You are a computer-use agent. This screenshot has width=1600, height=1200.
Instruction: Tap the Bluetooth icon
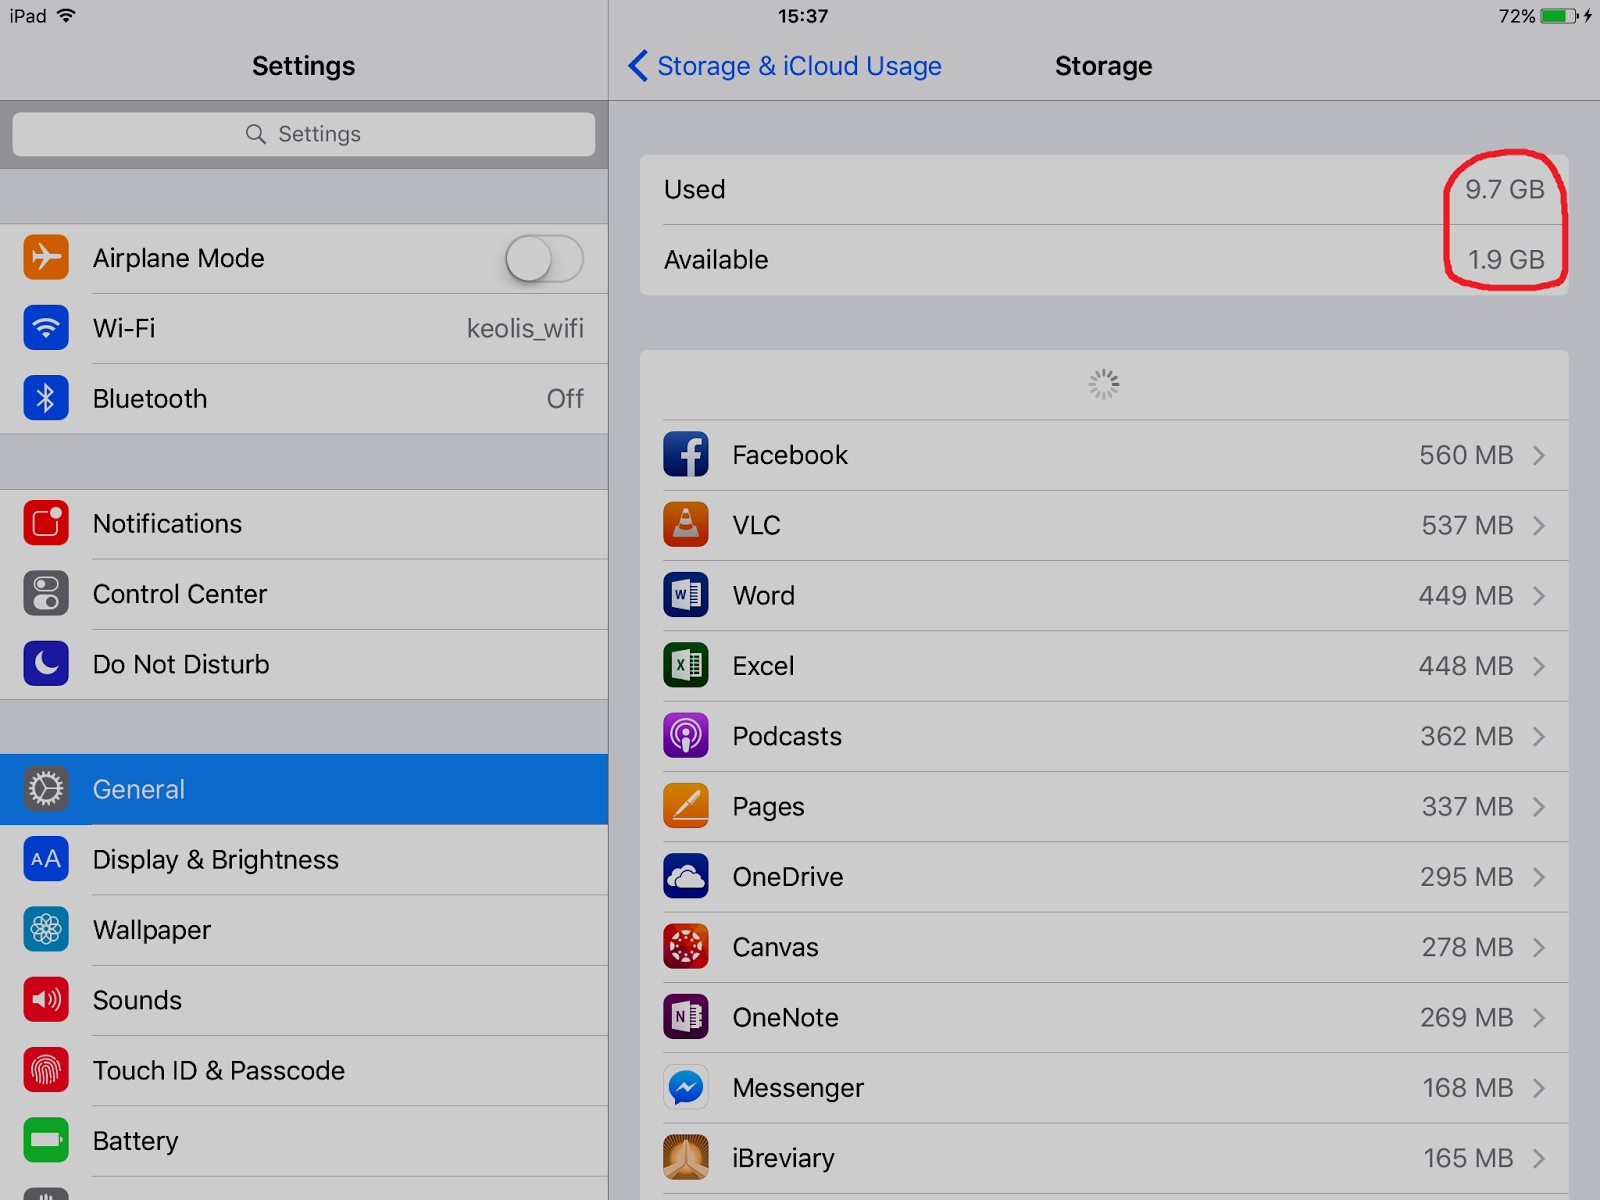(x=46, y=398)
